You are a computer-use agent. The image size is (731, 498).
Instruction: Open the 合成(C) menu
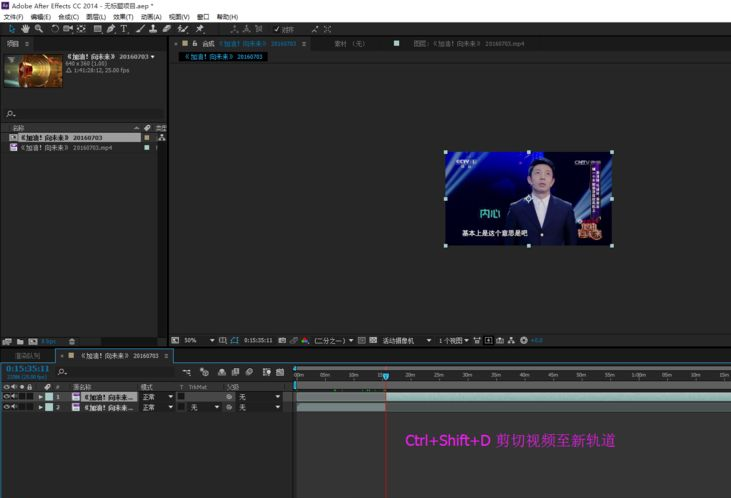coord(69,17)
